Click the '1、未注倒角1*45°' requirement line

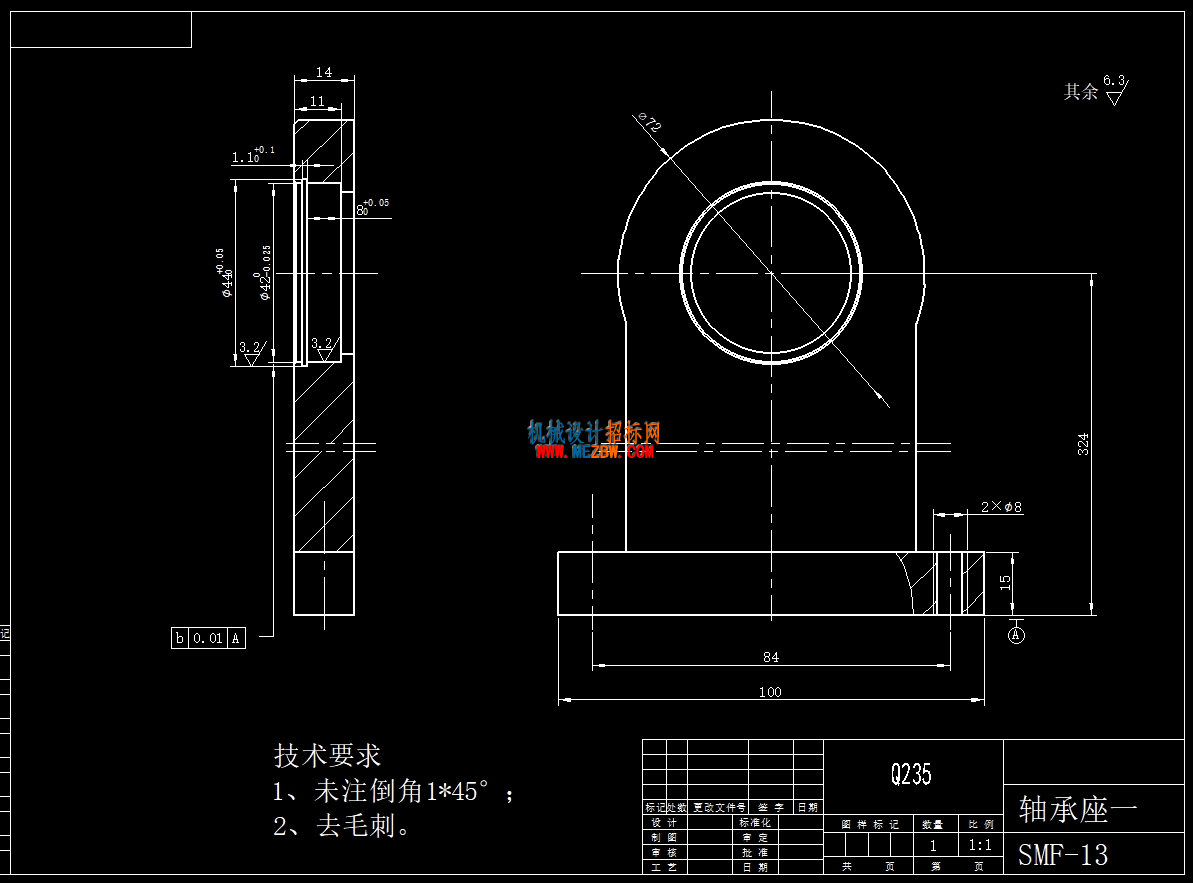pos(393,791)
